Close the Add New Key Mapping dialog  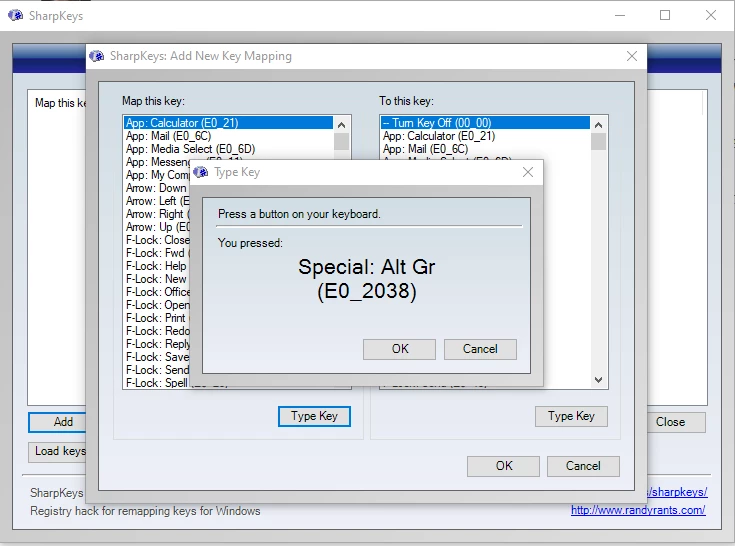click(x=632, y=56)
